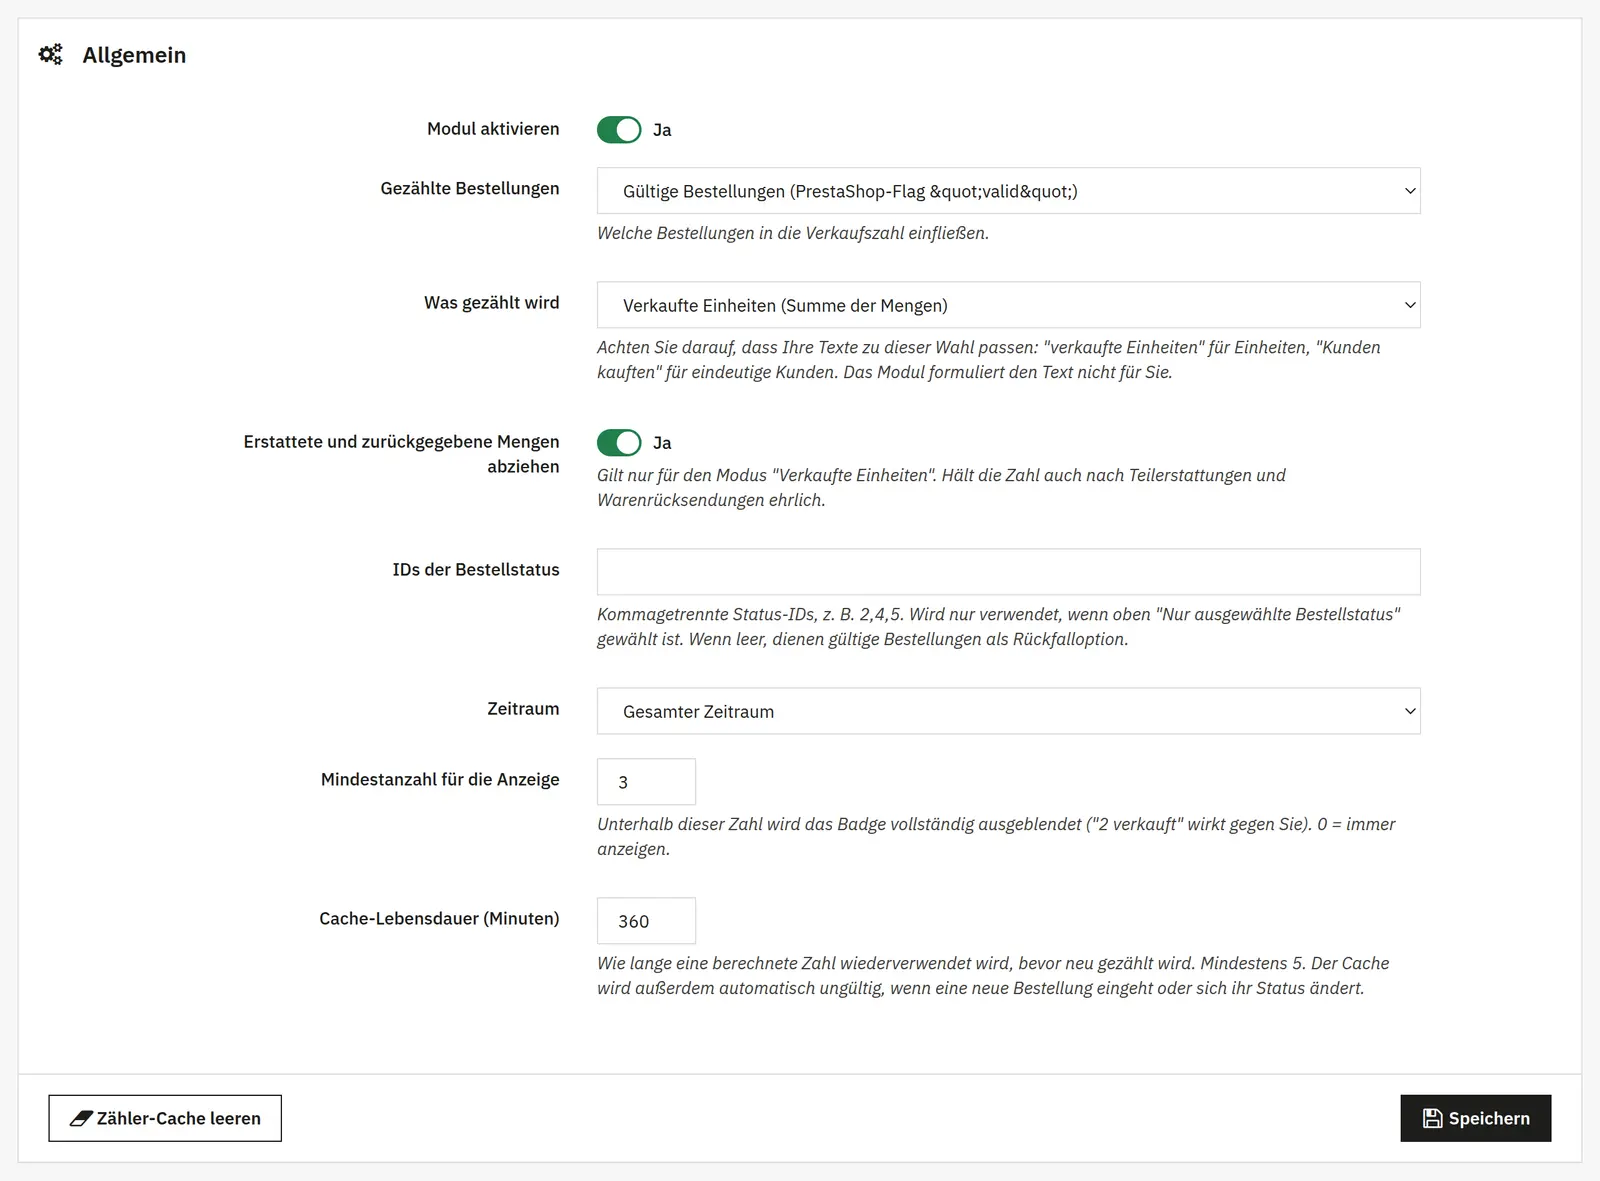Open the Gezählte Bestellungen dropdown
This screenshot has height=1181, width=1600.
tap(1008, 191)
